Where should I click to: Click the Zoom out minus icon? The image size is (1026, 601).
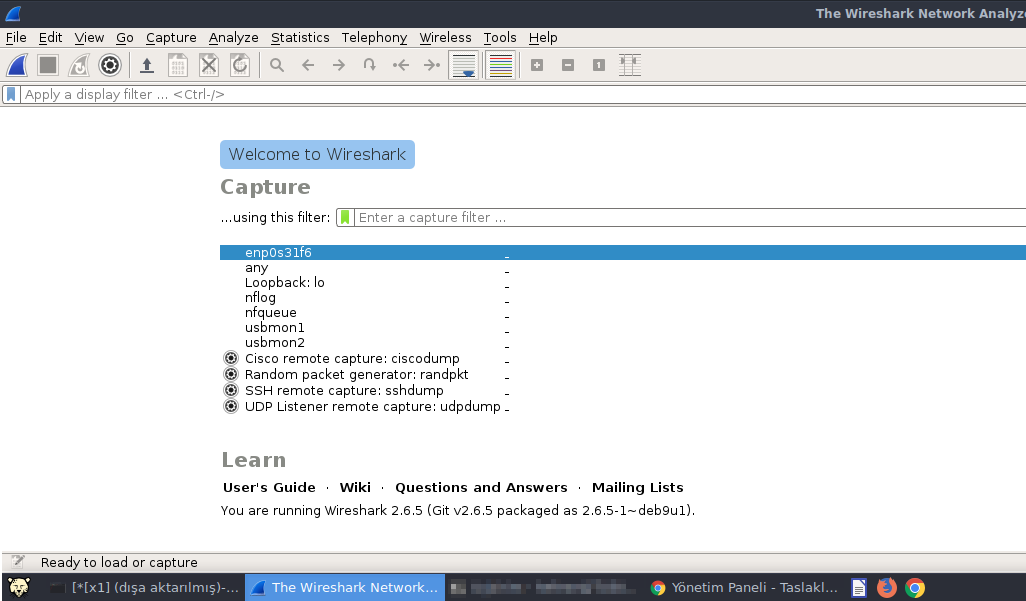coord(568,65)
